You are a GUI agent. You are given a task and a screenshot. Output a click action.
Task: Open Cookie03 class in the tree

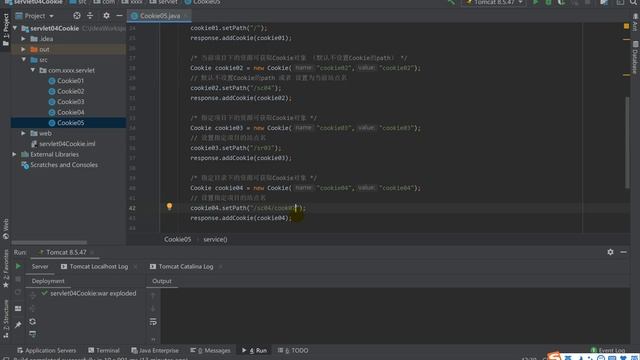tap(66, 102)
